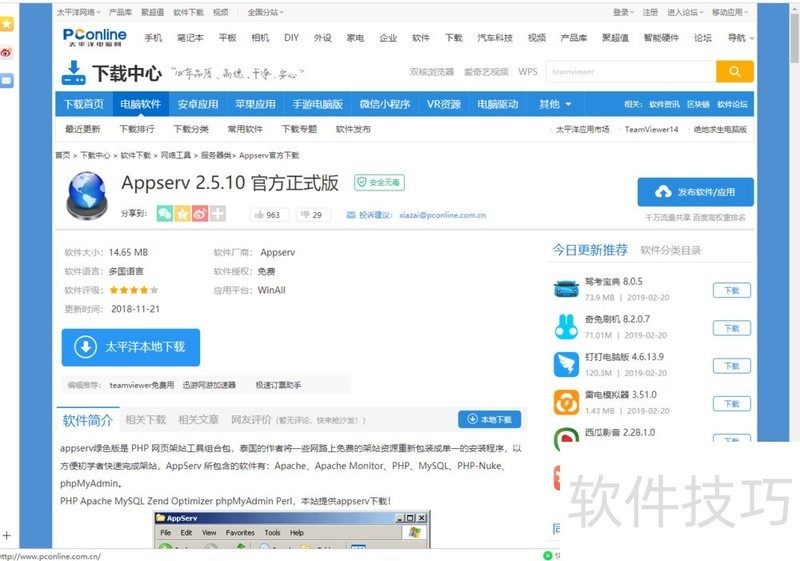Click 下载 button for 驾考宝典
Image resolution: width=800 pixels, height=561 pixels.
pyautogui.click(x=732, y=290)
